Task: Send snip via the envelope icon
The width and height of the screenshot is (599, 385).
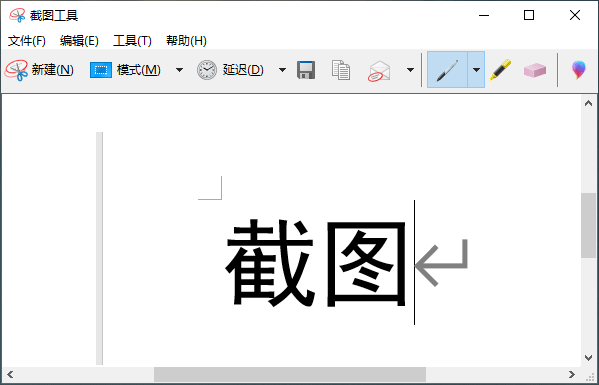Action: click(379, 71)
